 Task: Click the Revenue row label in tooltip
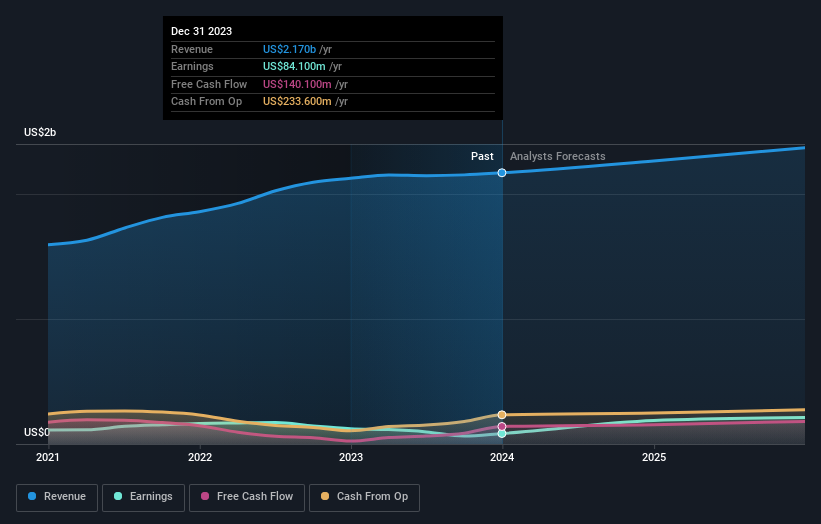(x=192, y=49)
